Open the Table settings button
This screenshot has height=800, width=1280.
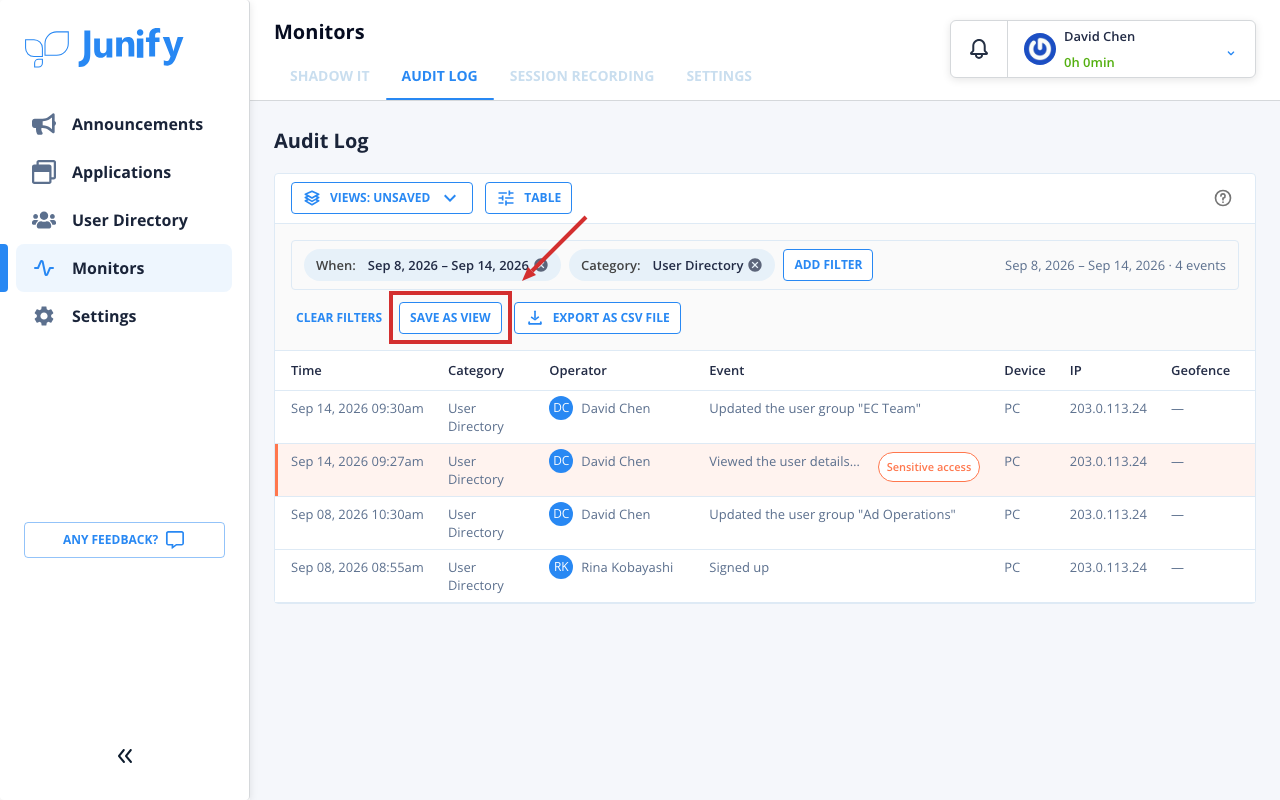click(x=528, y=198)
